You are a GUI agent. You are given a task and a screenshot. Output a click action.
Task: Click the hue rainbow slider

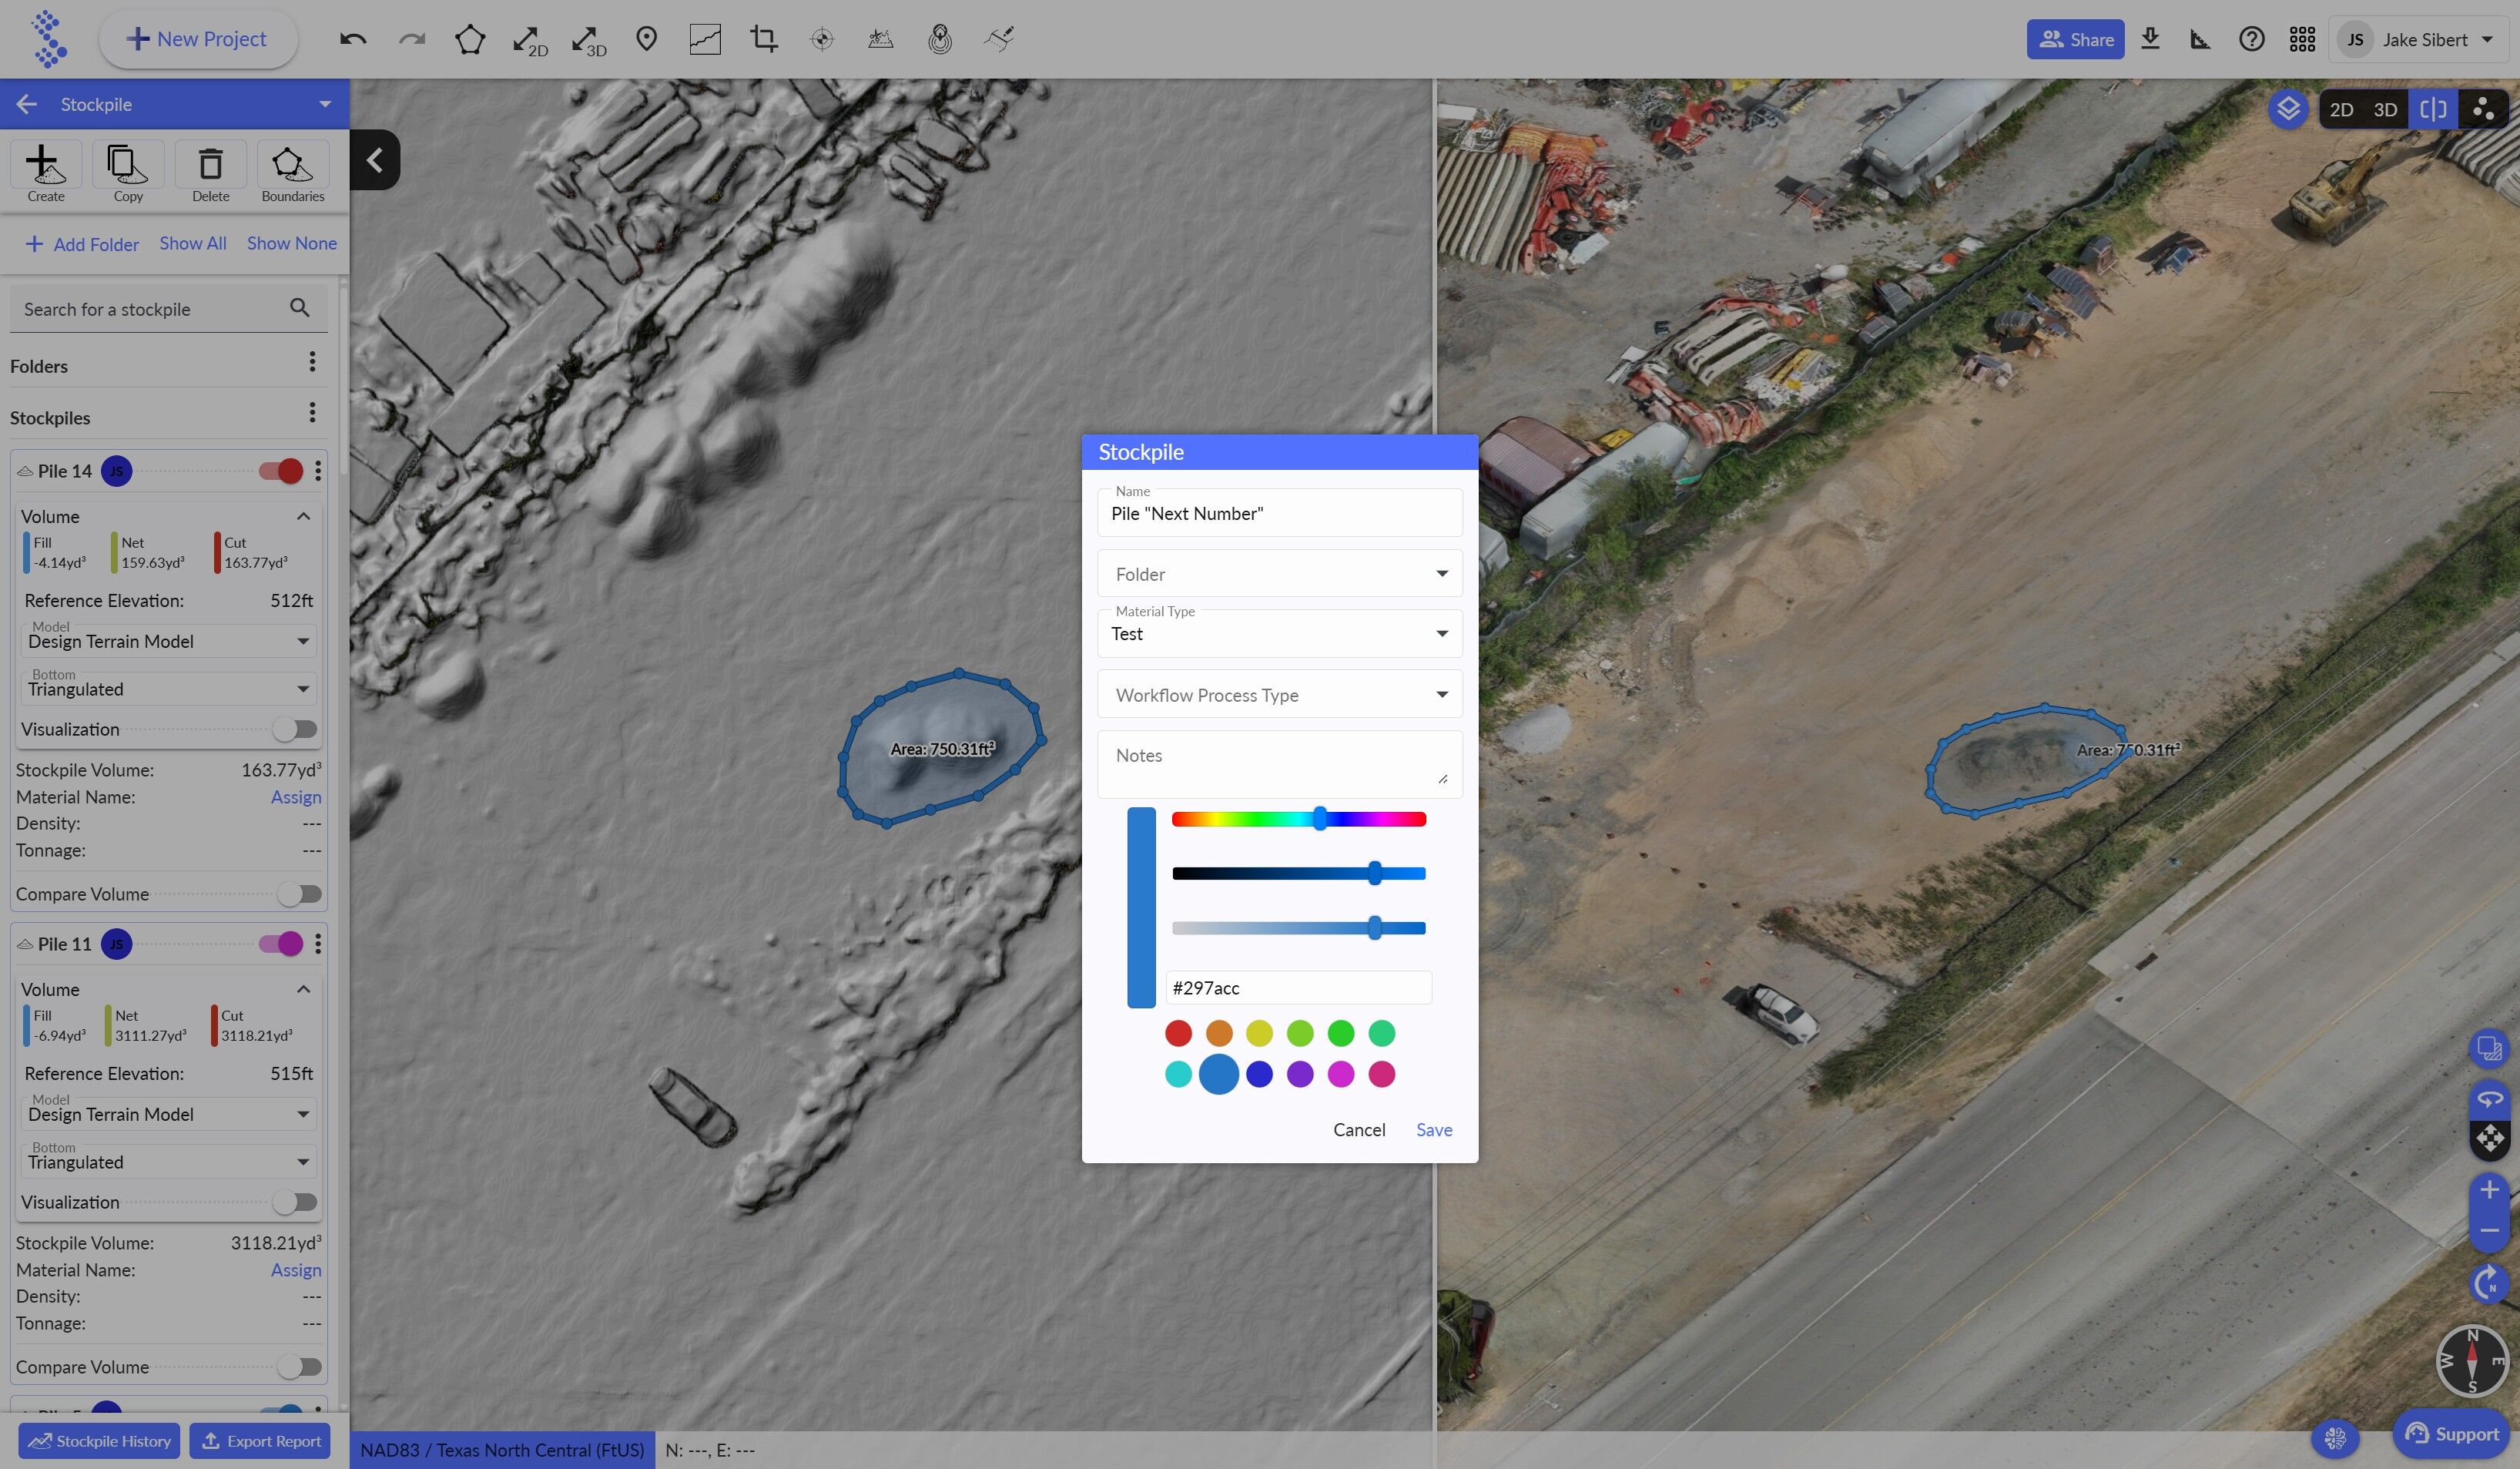[1298, 820]
